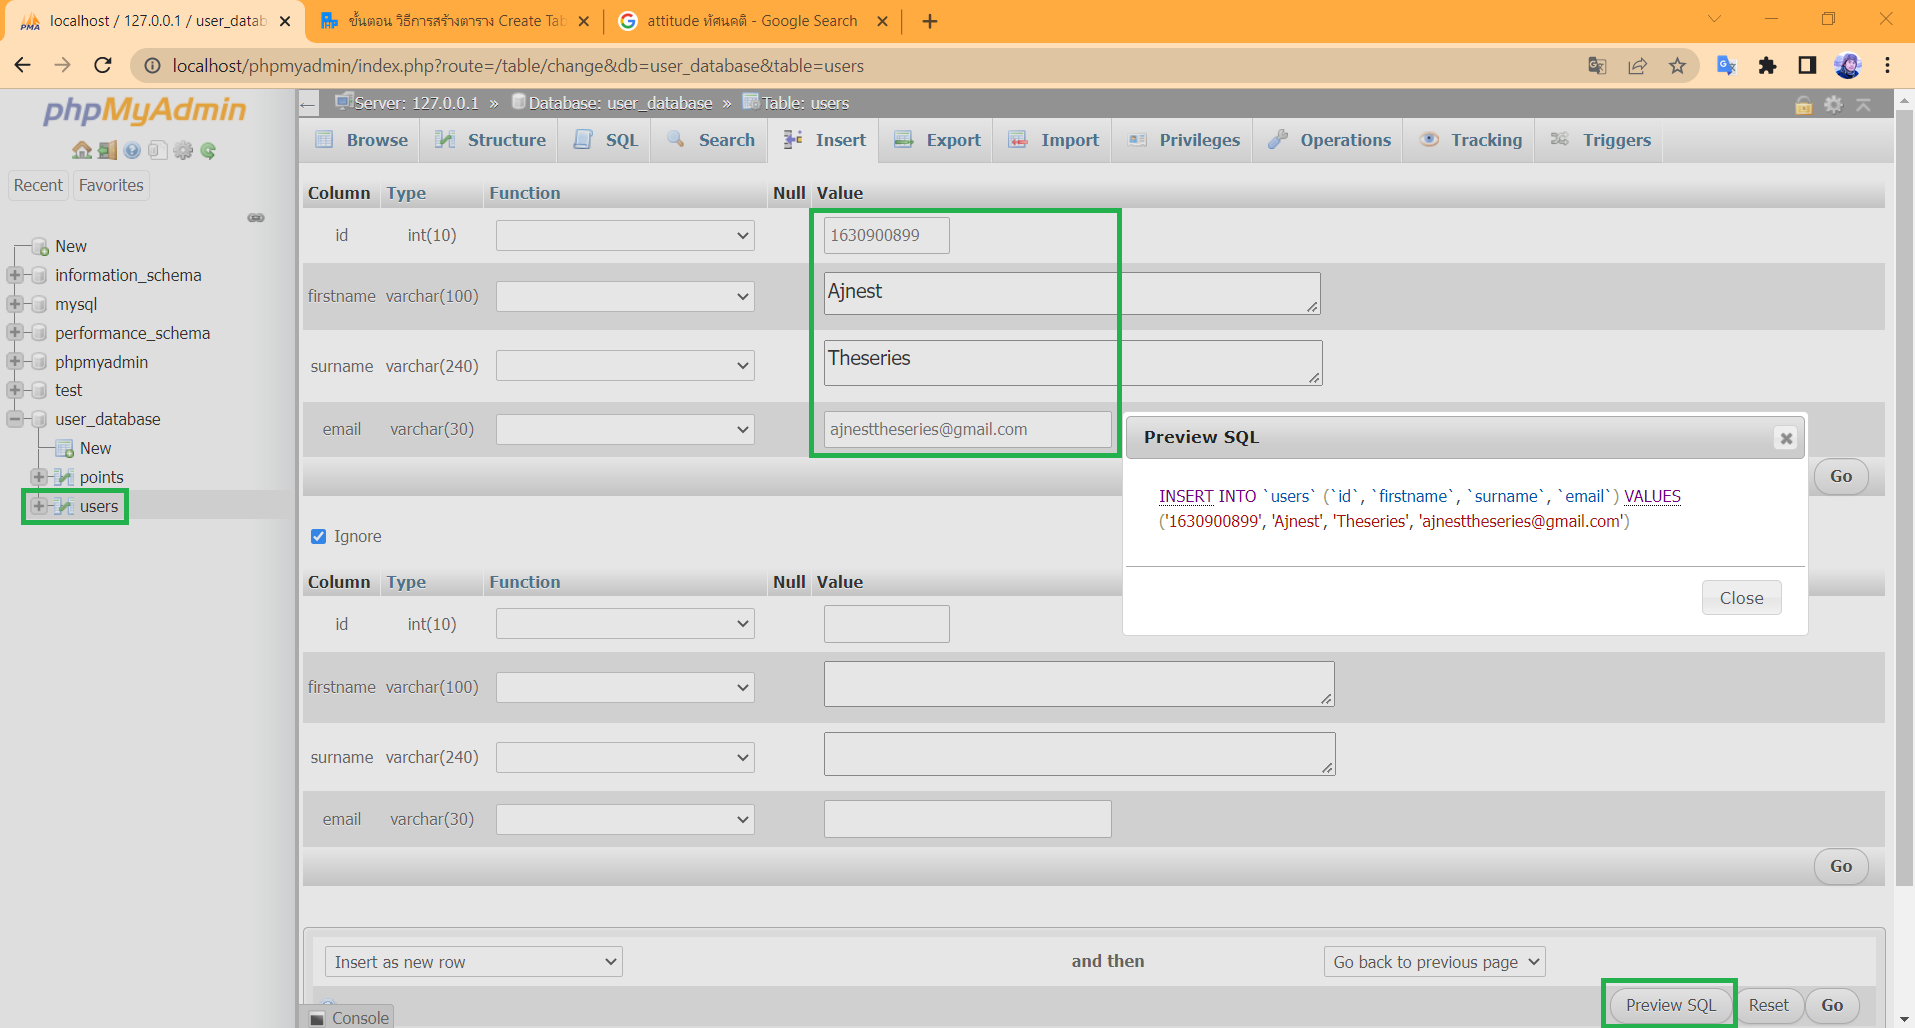Expand the information_schema database node
This screenshot has width=1915, height=1028.
(x=14, y=275)
